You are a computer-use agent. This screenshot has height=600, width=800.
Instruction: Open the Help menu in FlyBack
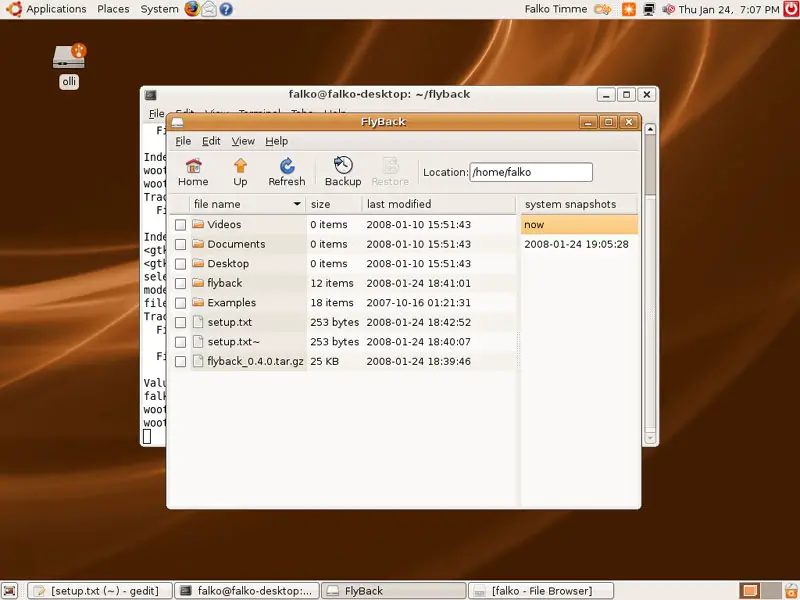[277, 141]
